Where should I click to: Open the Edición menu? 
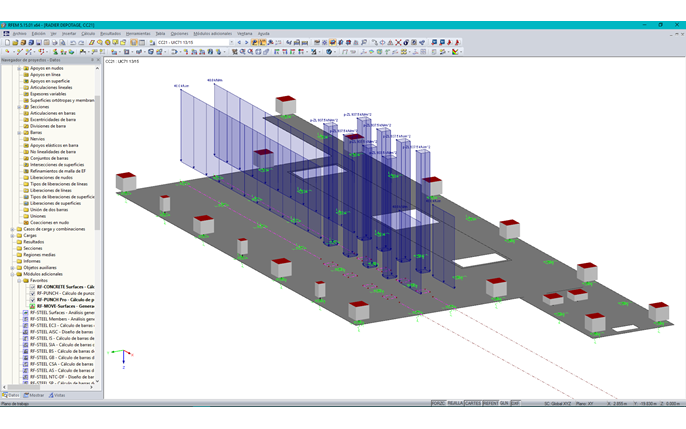(38, 34)
